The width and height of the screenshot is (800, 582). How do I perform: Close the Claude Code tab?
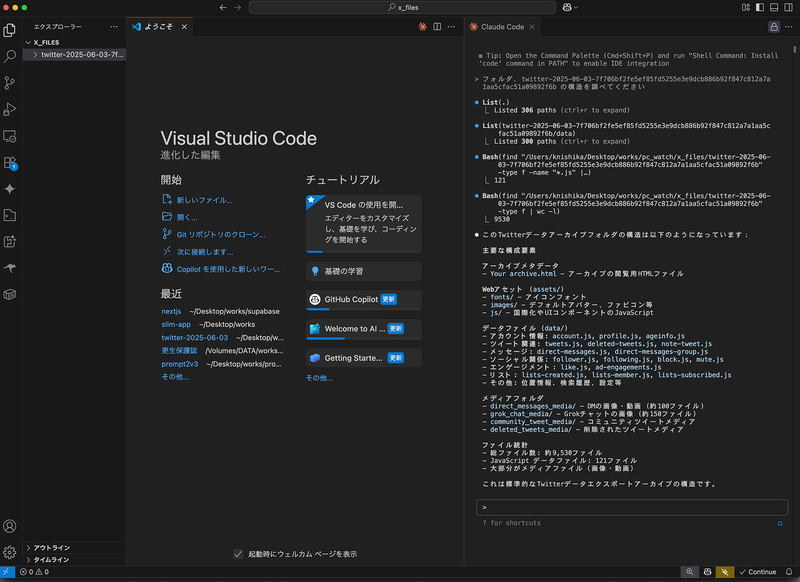click(532, 27)
